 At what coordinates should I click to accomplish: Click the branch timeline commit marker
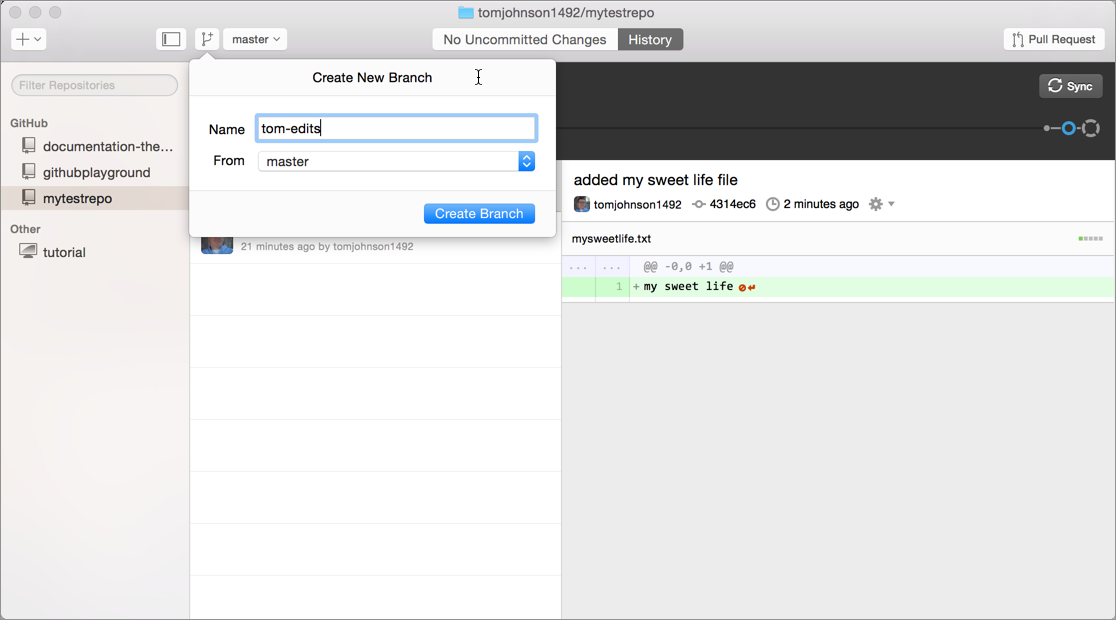[1068, 128]
